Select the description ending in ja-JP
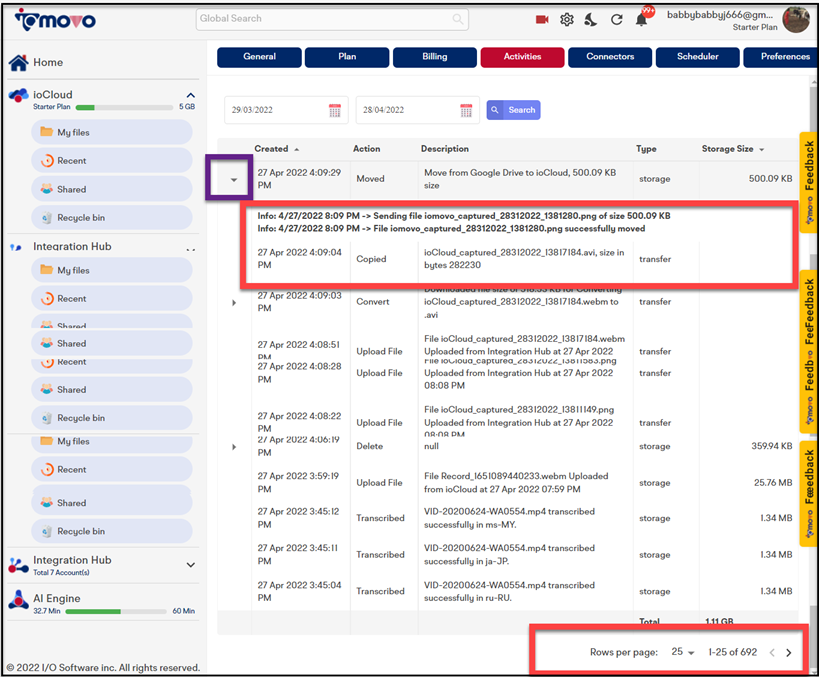819x677 pixels. [509, 555]
